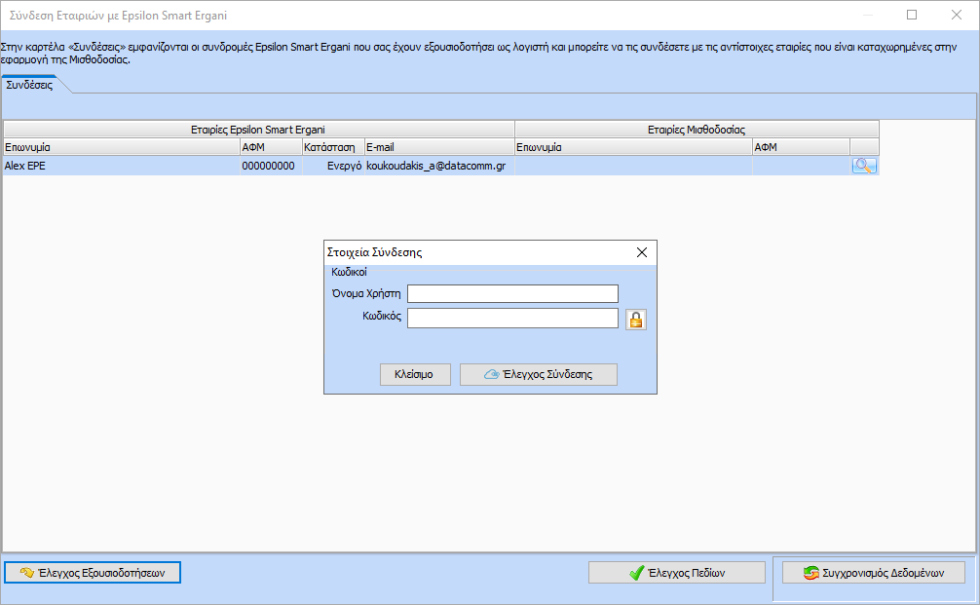980x605 pixels.
Task: Click the ΑΦΜ header under Εταιρίες Μισθοδοσίας
Action: point(800,147)
